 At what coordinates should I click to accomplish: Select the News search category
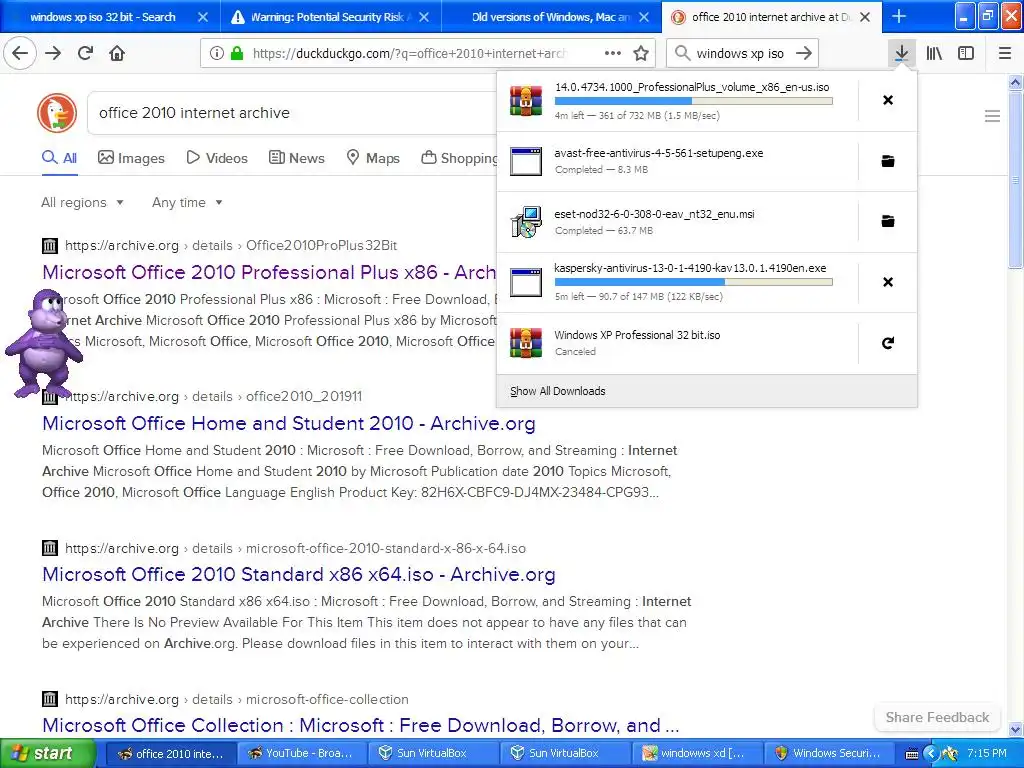[x=296, y=158]
